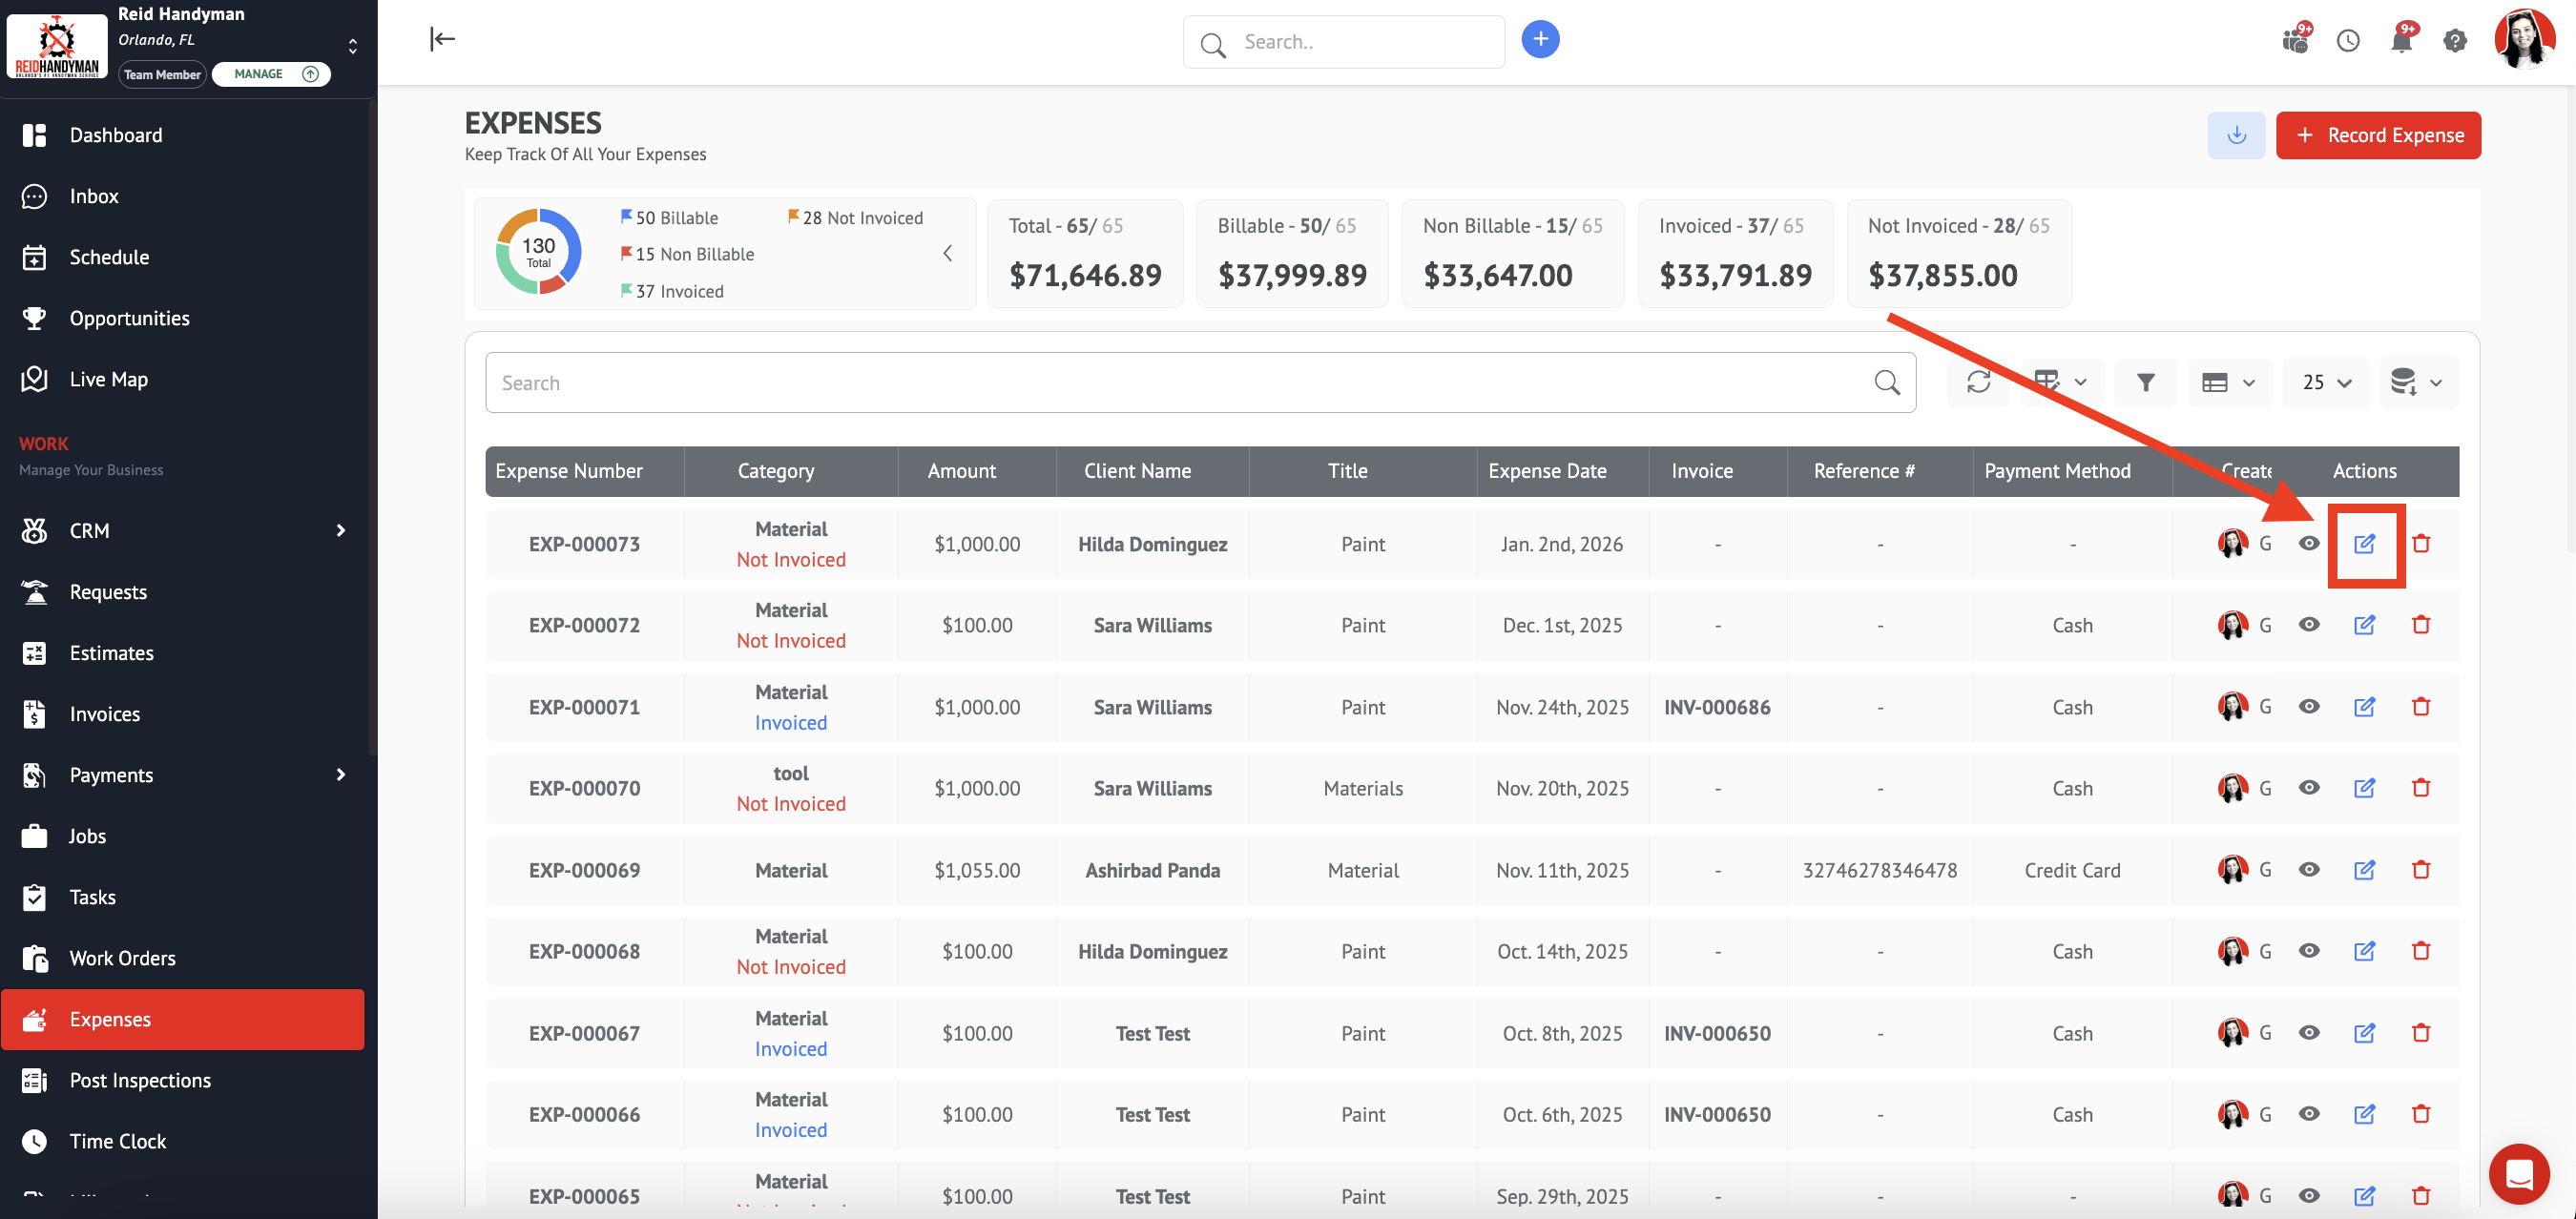Expand the CRM sidebar submenu

pyautogui.click(x=340, y=531)
